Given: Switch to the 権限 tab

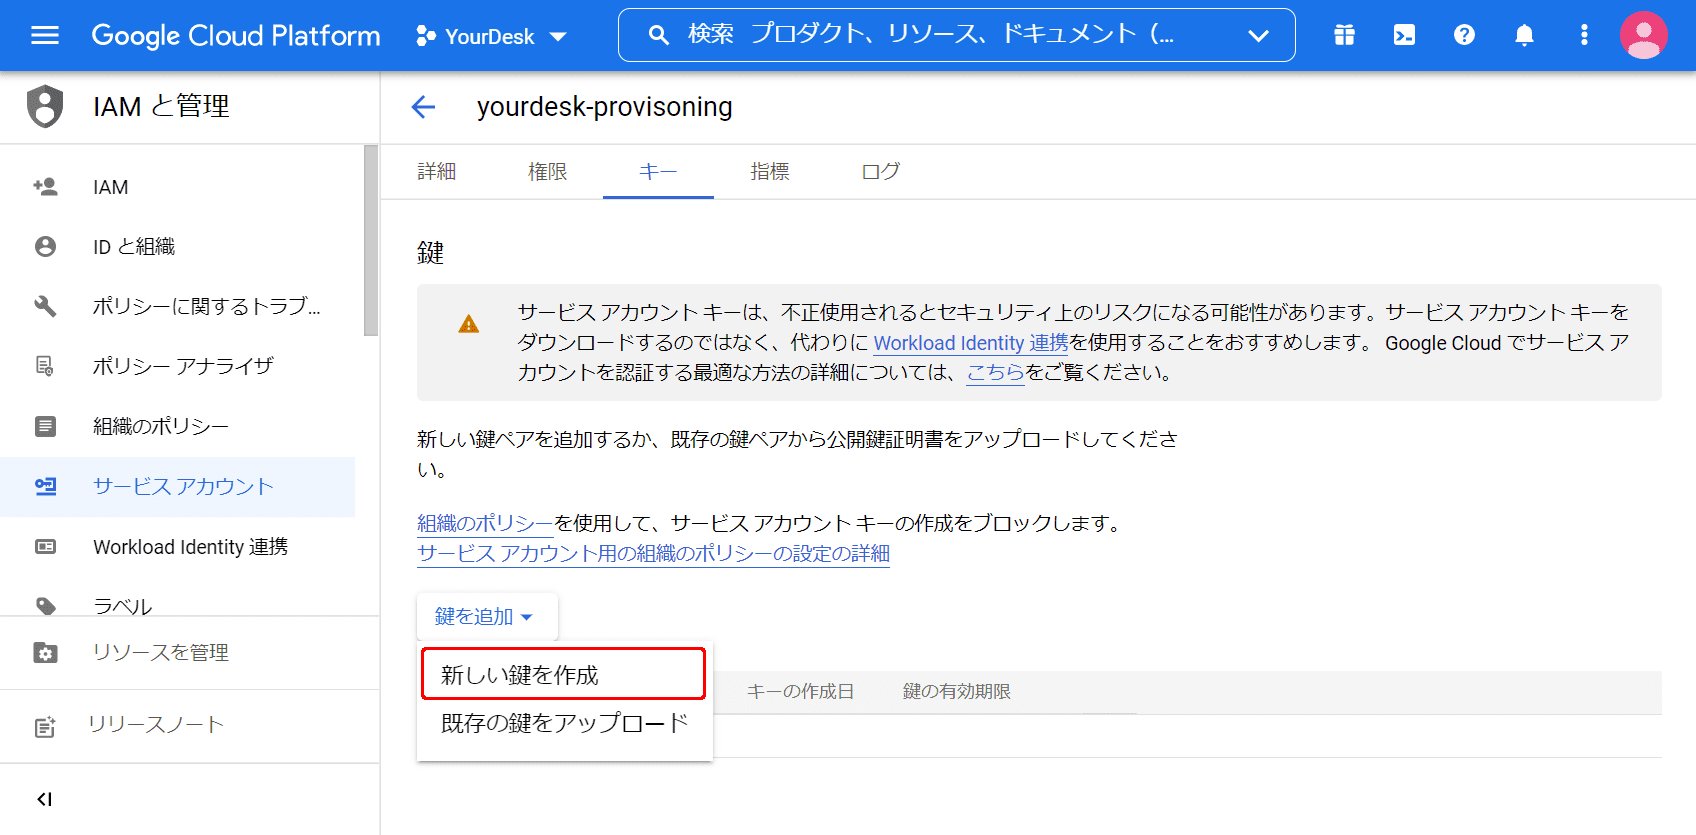Looking at the screenshot, I should pos(548,172).
